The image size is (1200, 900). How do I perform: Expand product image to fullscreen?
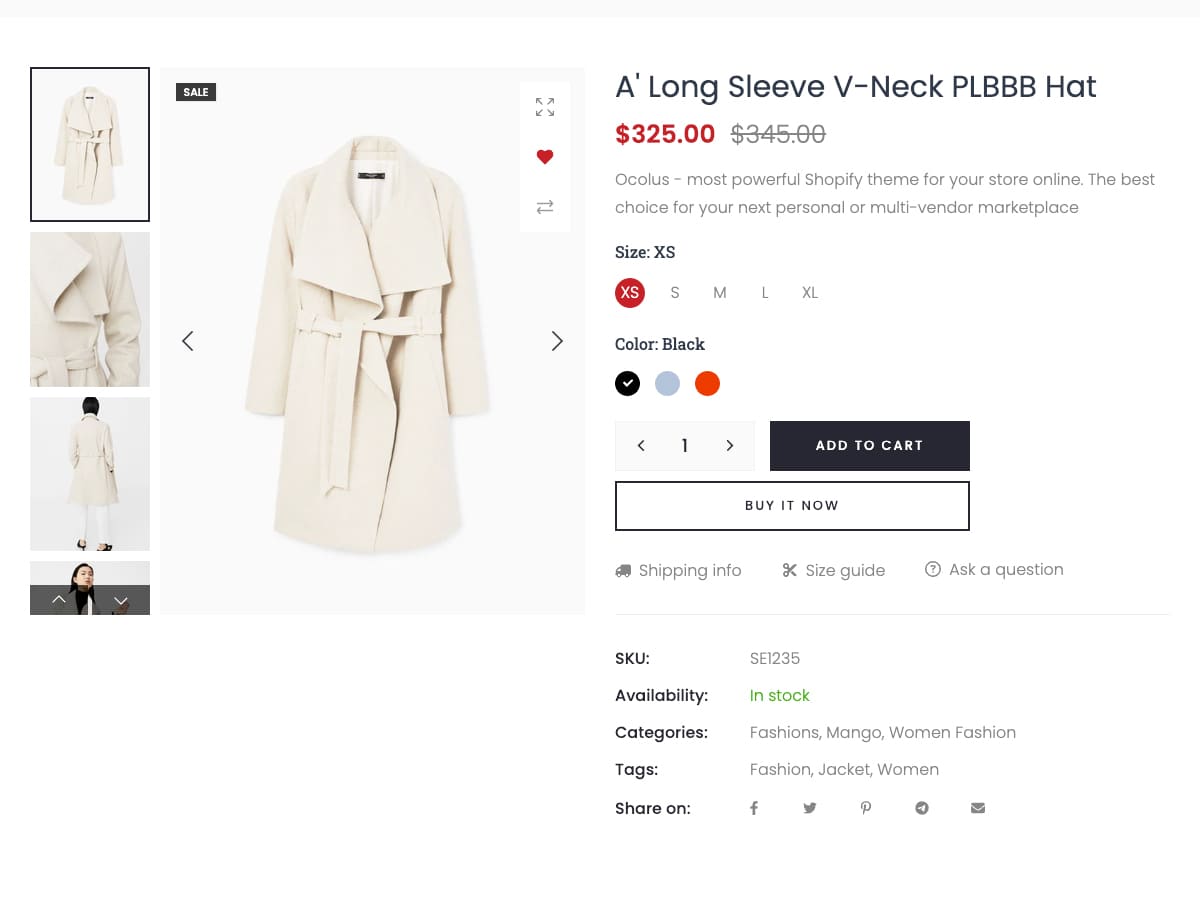coord(545,107)
